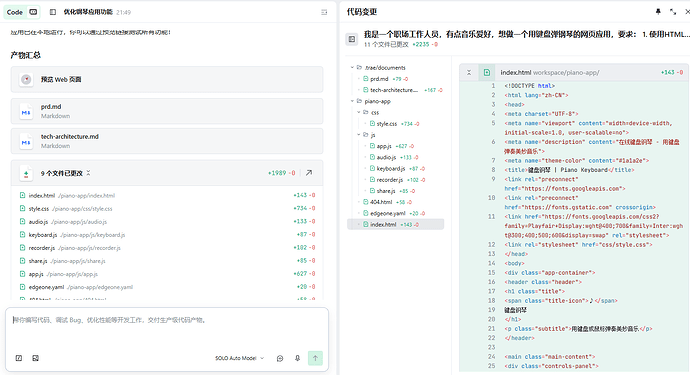
Task: Select recorder.js in the changed files list
Action: [x=167, y=248]
